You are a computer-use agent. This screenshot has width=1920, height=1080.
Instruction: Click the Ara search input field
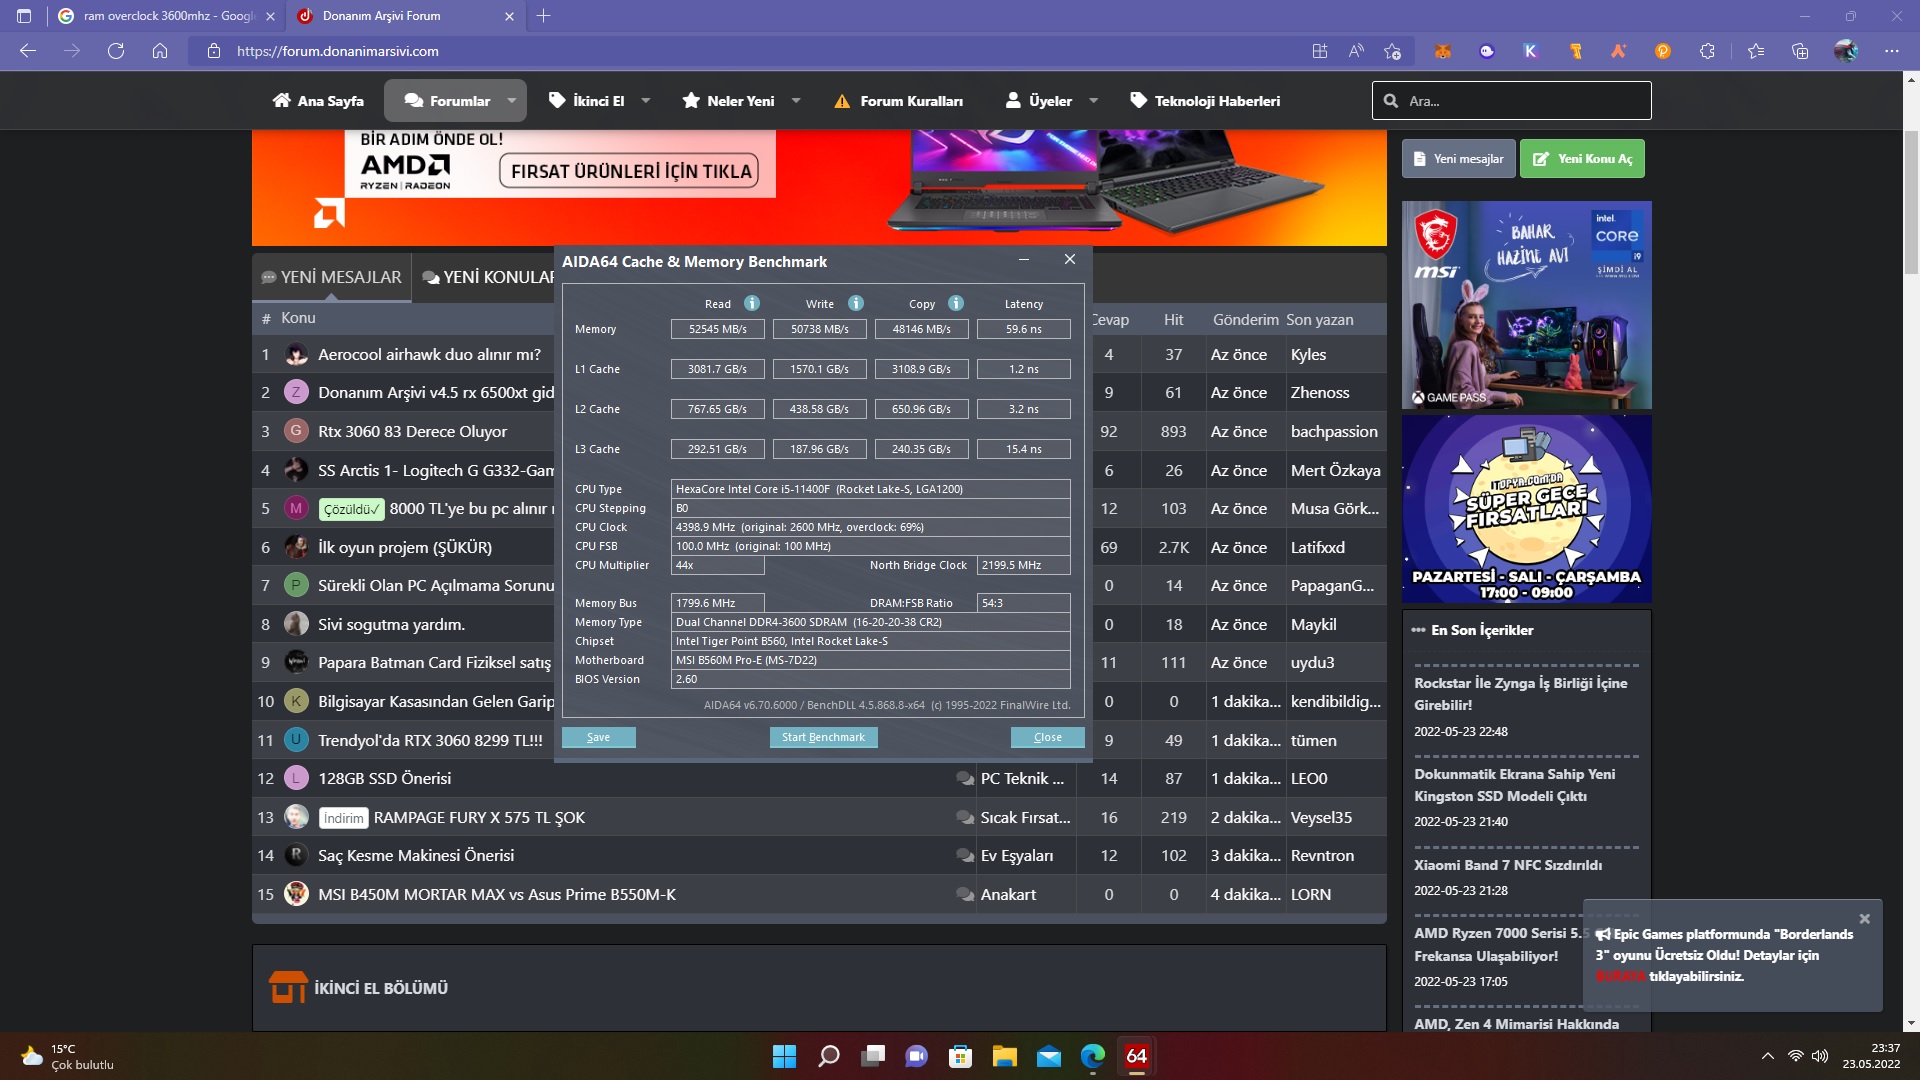(1520, 101)
